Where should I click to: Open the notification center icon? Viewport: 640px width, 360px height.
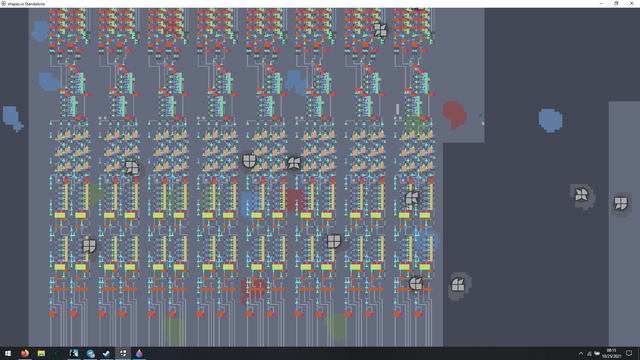tap(629, 353)
